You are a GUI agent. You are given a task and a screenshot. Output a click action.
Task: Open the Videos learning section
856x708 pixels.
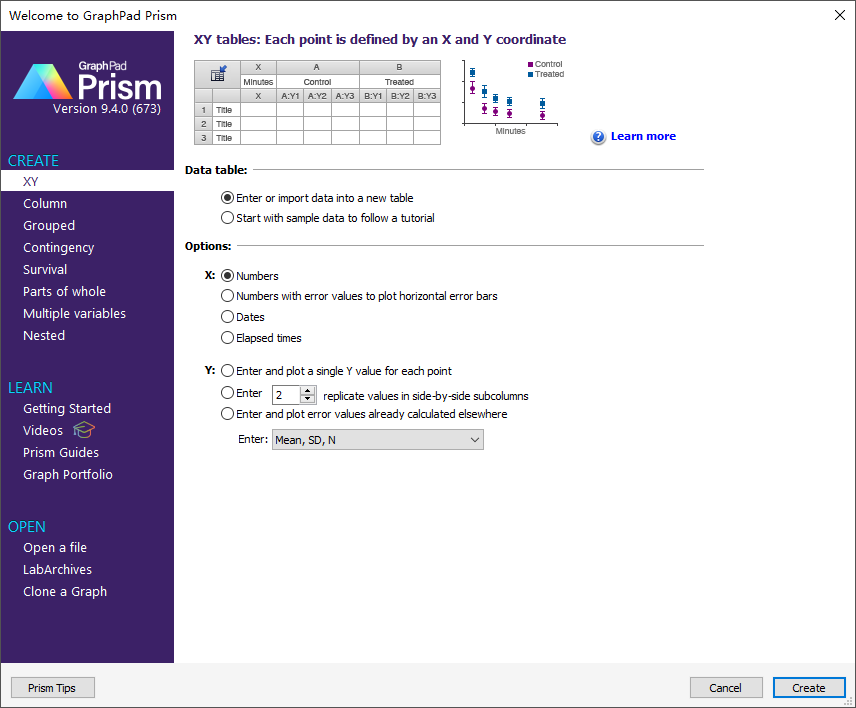[x=43, y=431]
